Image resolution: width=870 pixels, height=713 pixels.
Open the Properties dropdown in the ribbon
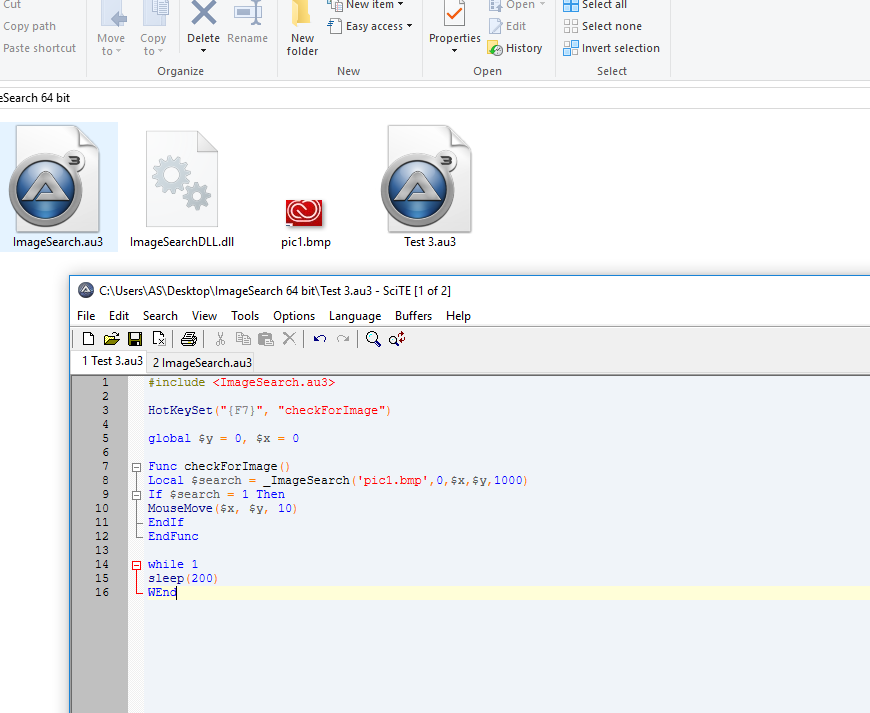(x=455, y=52)
